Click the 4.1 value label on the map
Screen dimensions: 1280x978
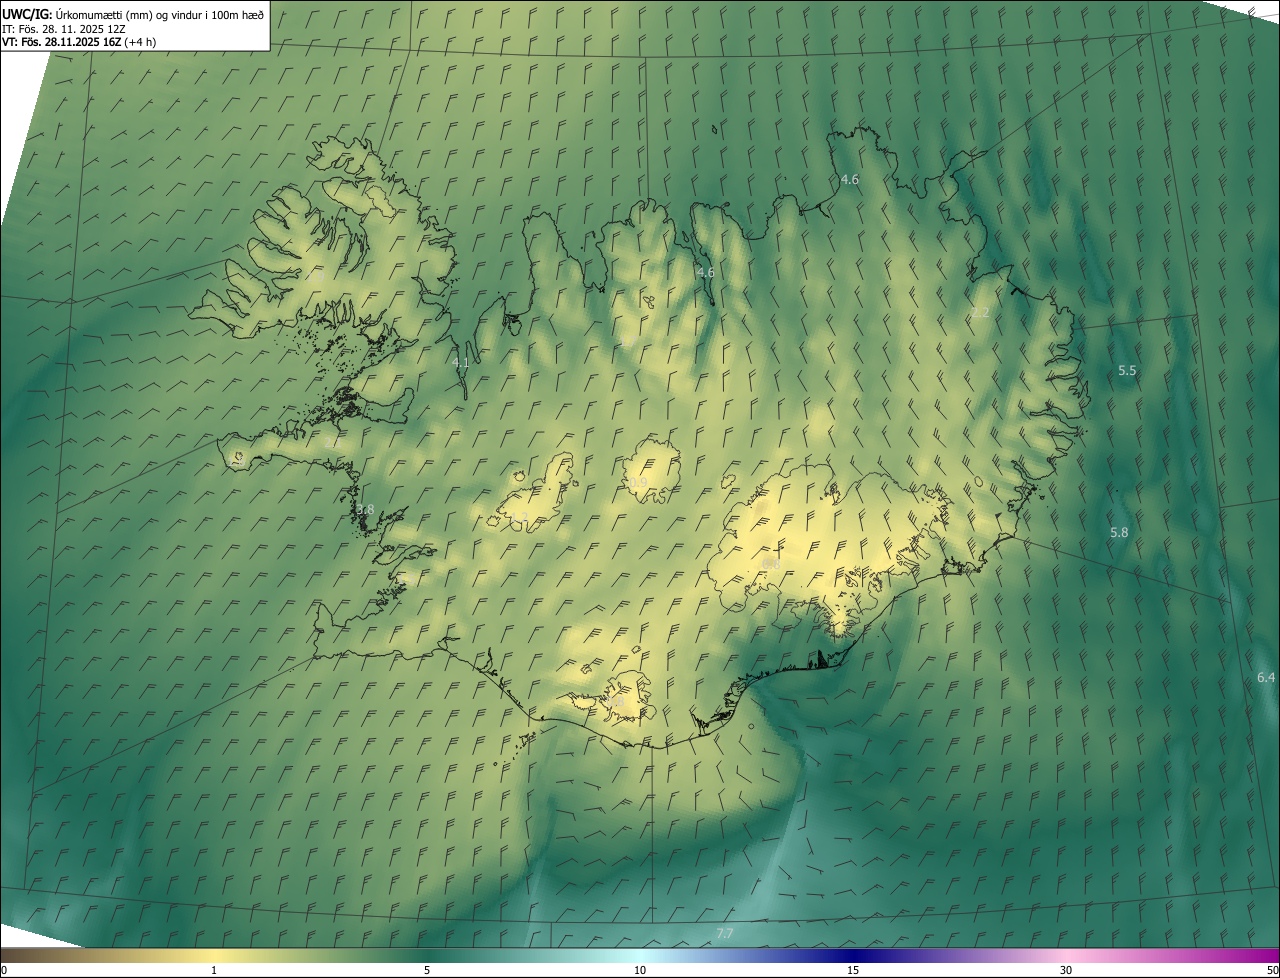461,364
